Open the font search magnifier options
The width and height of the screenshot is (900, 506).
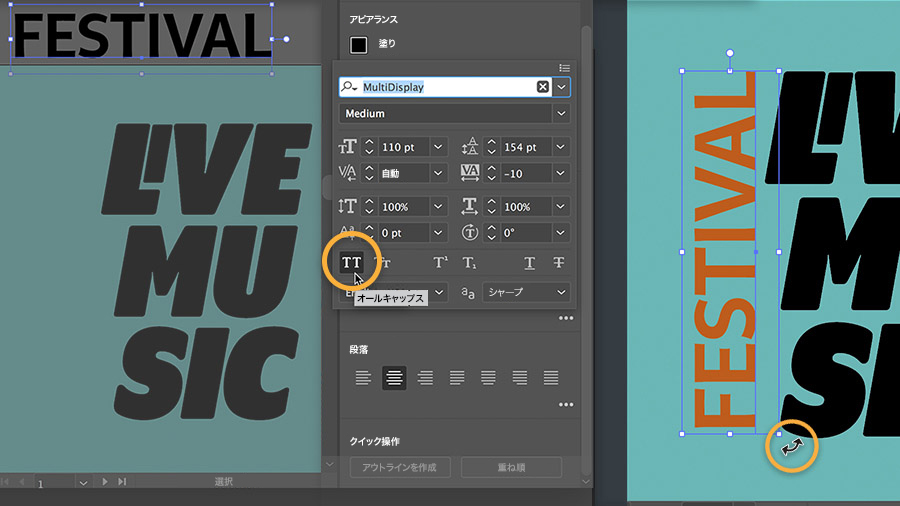pos(349,87)
